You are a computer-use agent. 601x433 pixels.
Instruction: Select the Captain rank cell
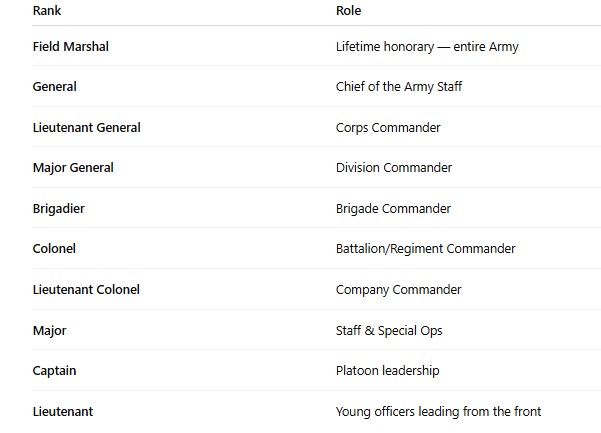(54, 371)
